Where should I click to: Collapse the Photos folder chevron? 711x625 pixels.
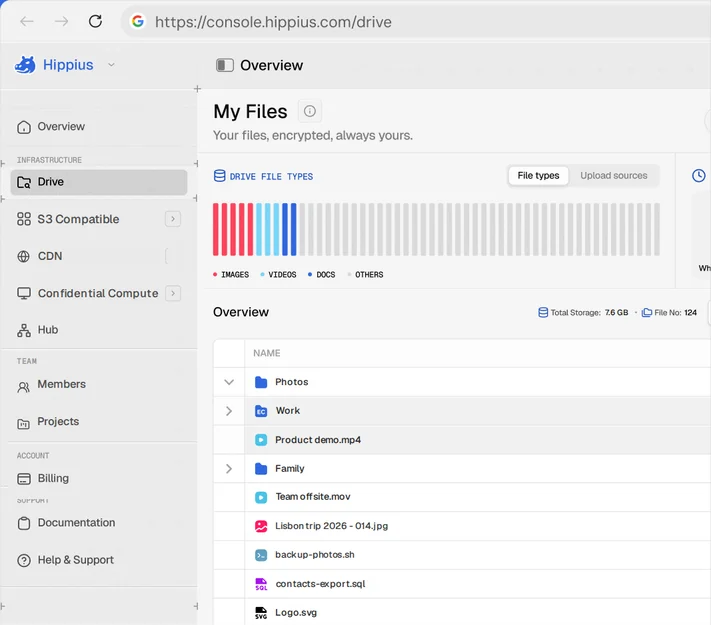tap(229, 382)
